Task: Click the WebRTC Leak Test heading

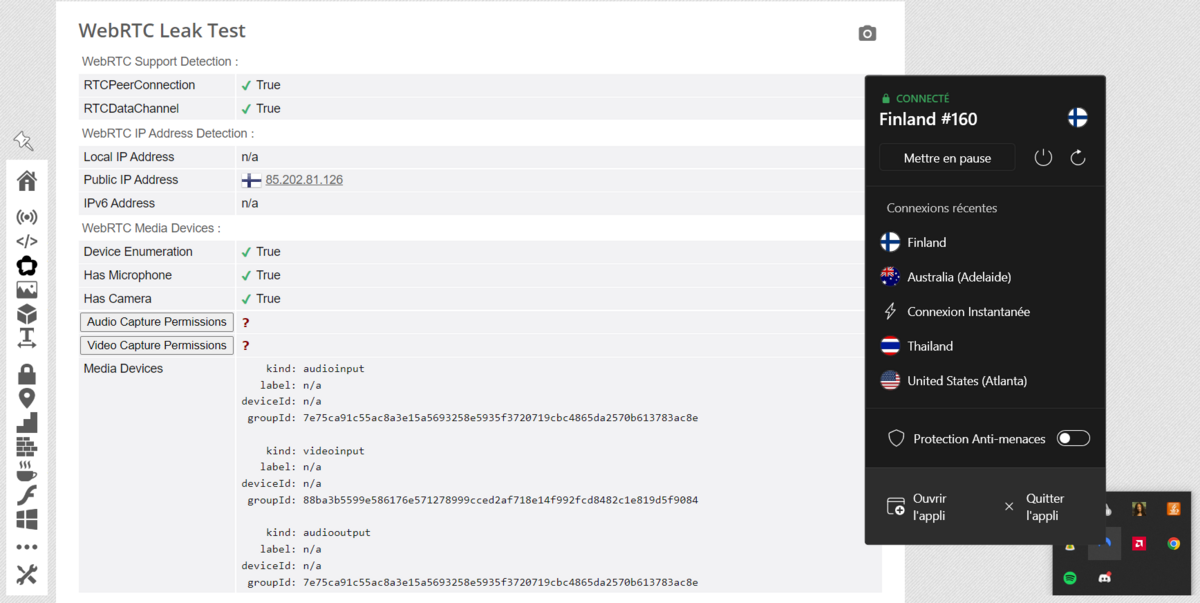Action: pyautogui.click(x=162, y=31)
